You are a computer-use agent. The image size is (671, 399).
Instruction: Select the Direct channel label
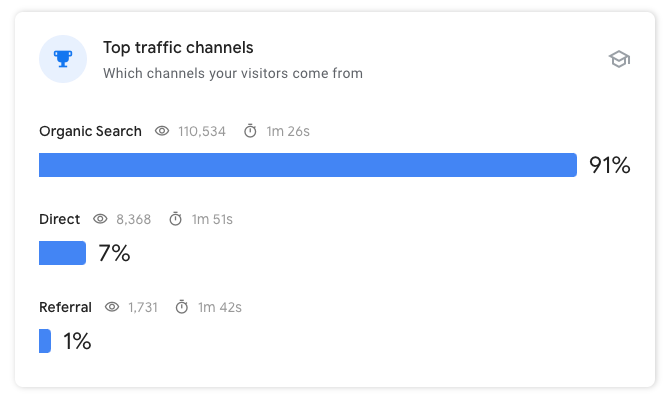pos(59,219)
